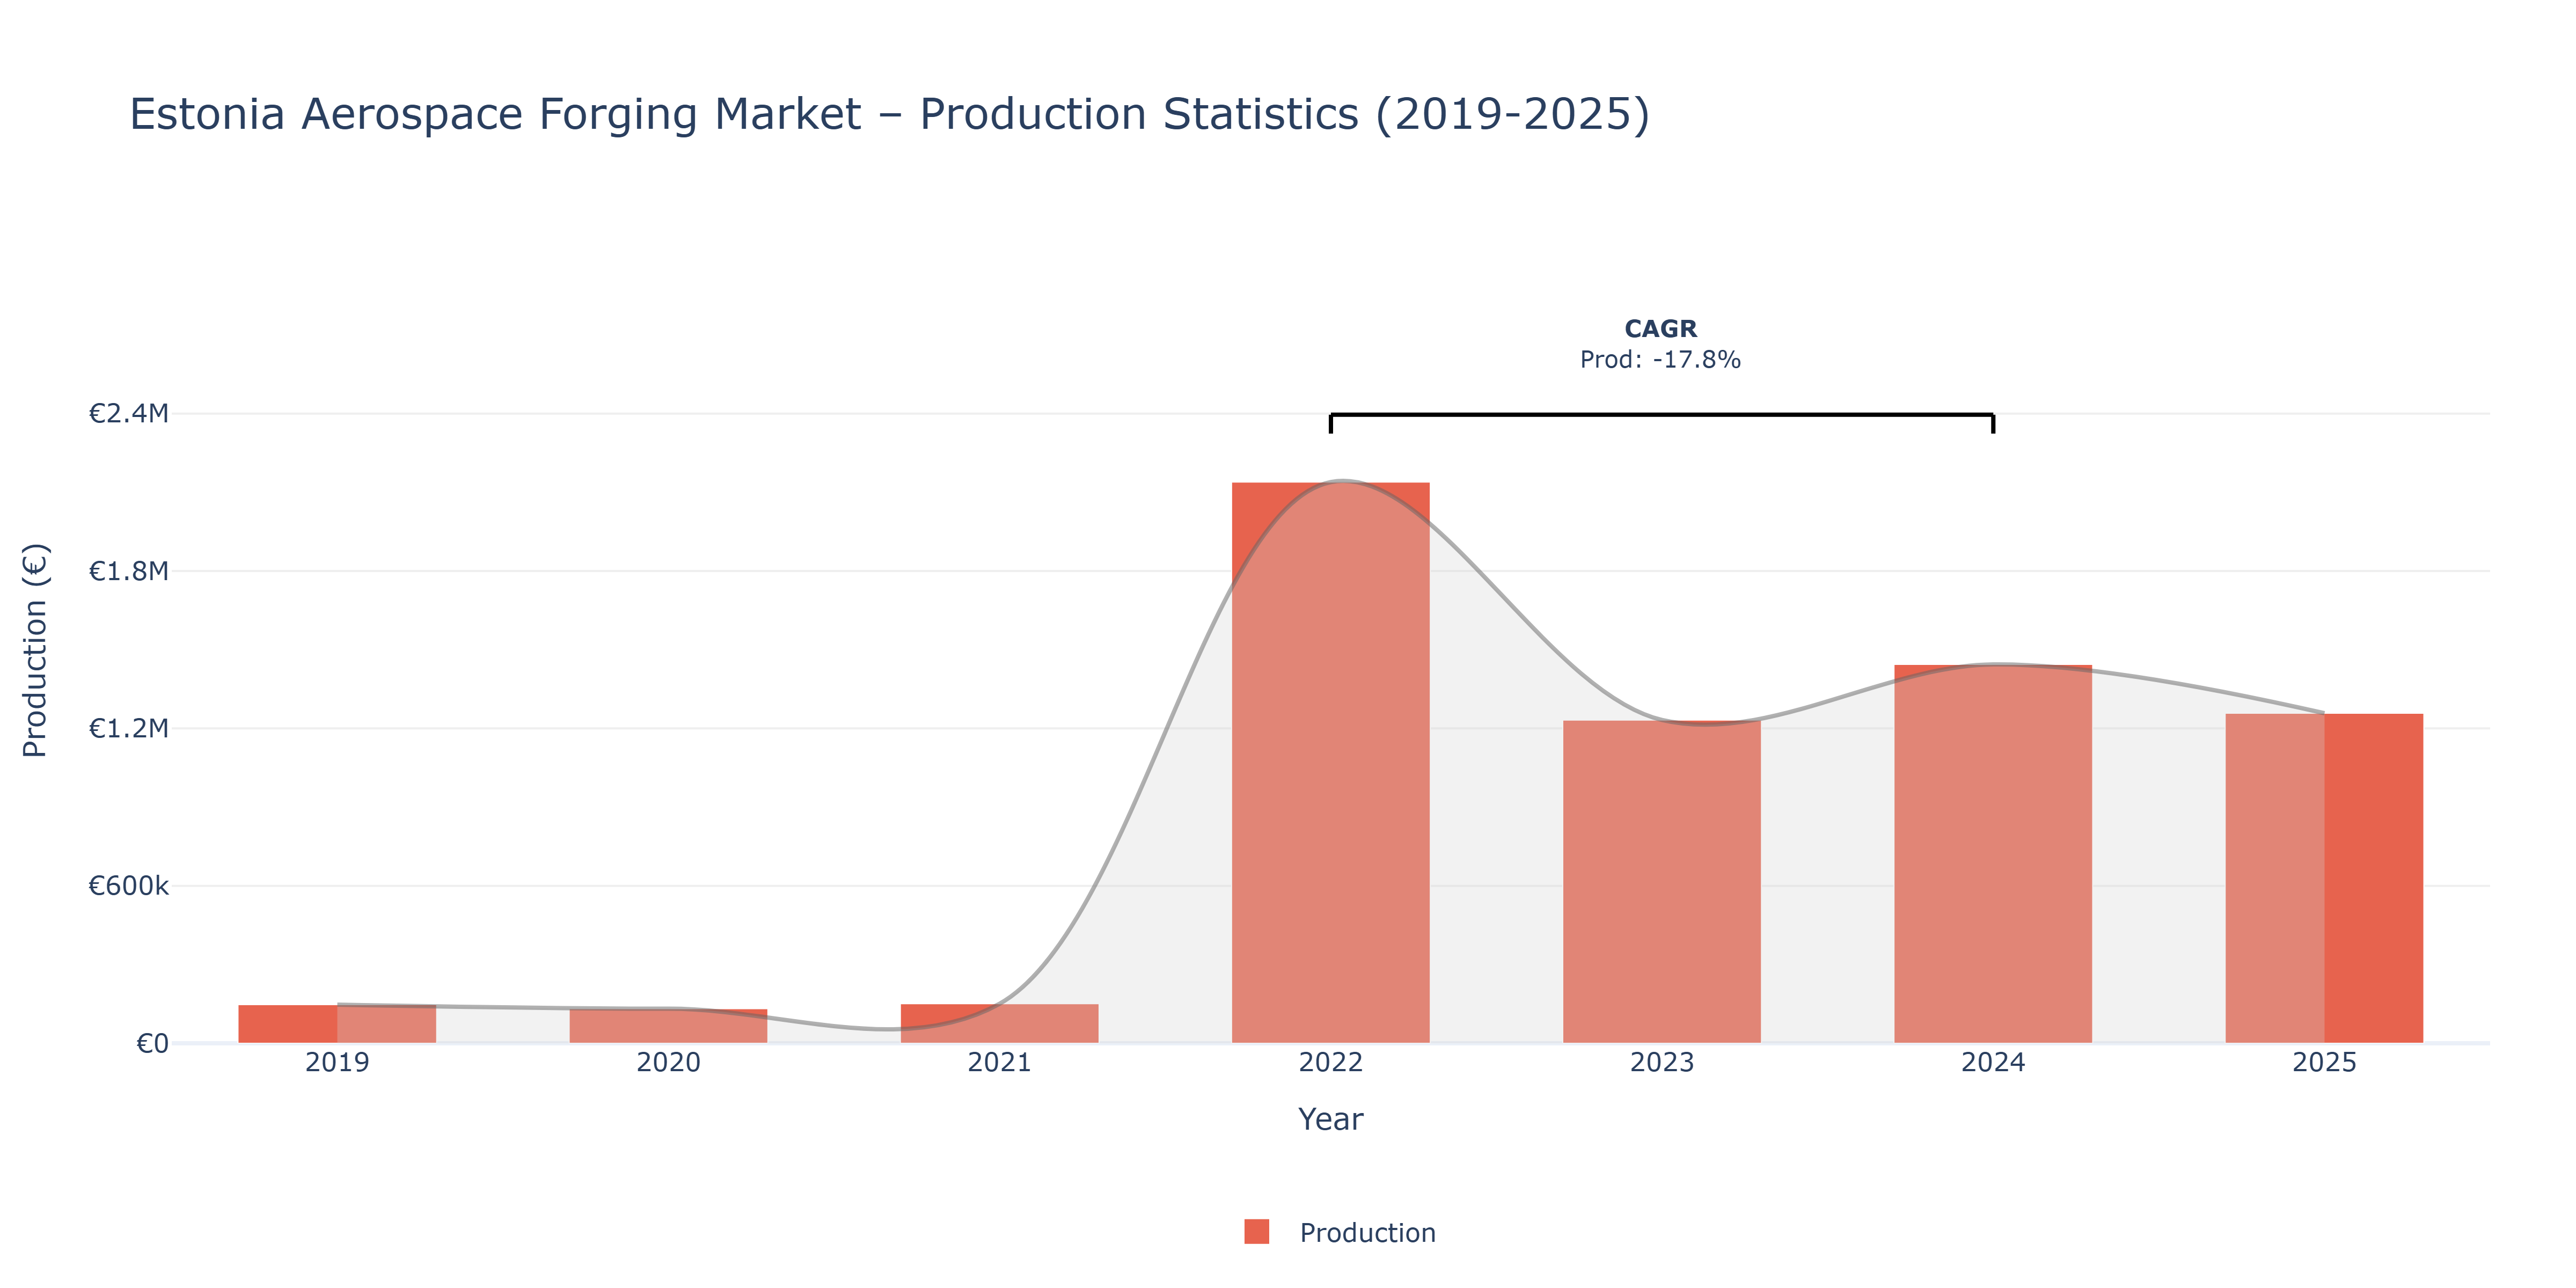The width and height of the screenshot is (2576, 1288).
Task: Click the 2022 x-axis label
Action: tap(1330, 1062)
